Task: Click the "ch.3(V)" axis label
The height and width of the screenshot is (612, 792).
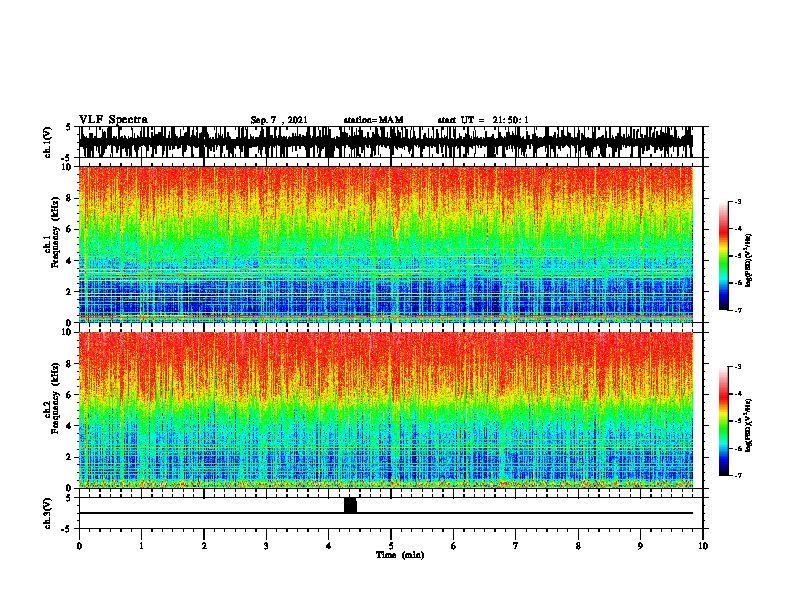Action: point(48,514)
